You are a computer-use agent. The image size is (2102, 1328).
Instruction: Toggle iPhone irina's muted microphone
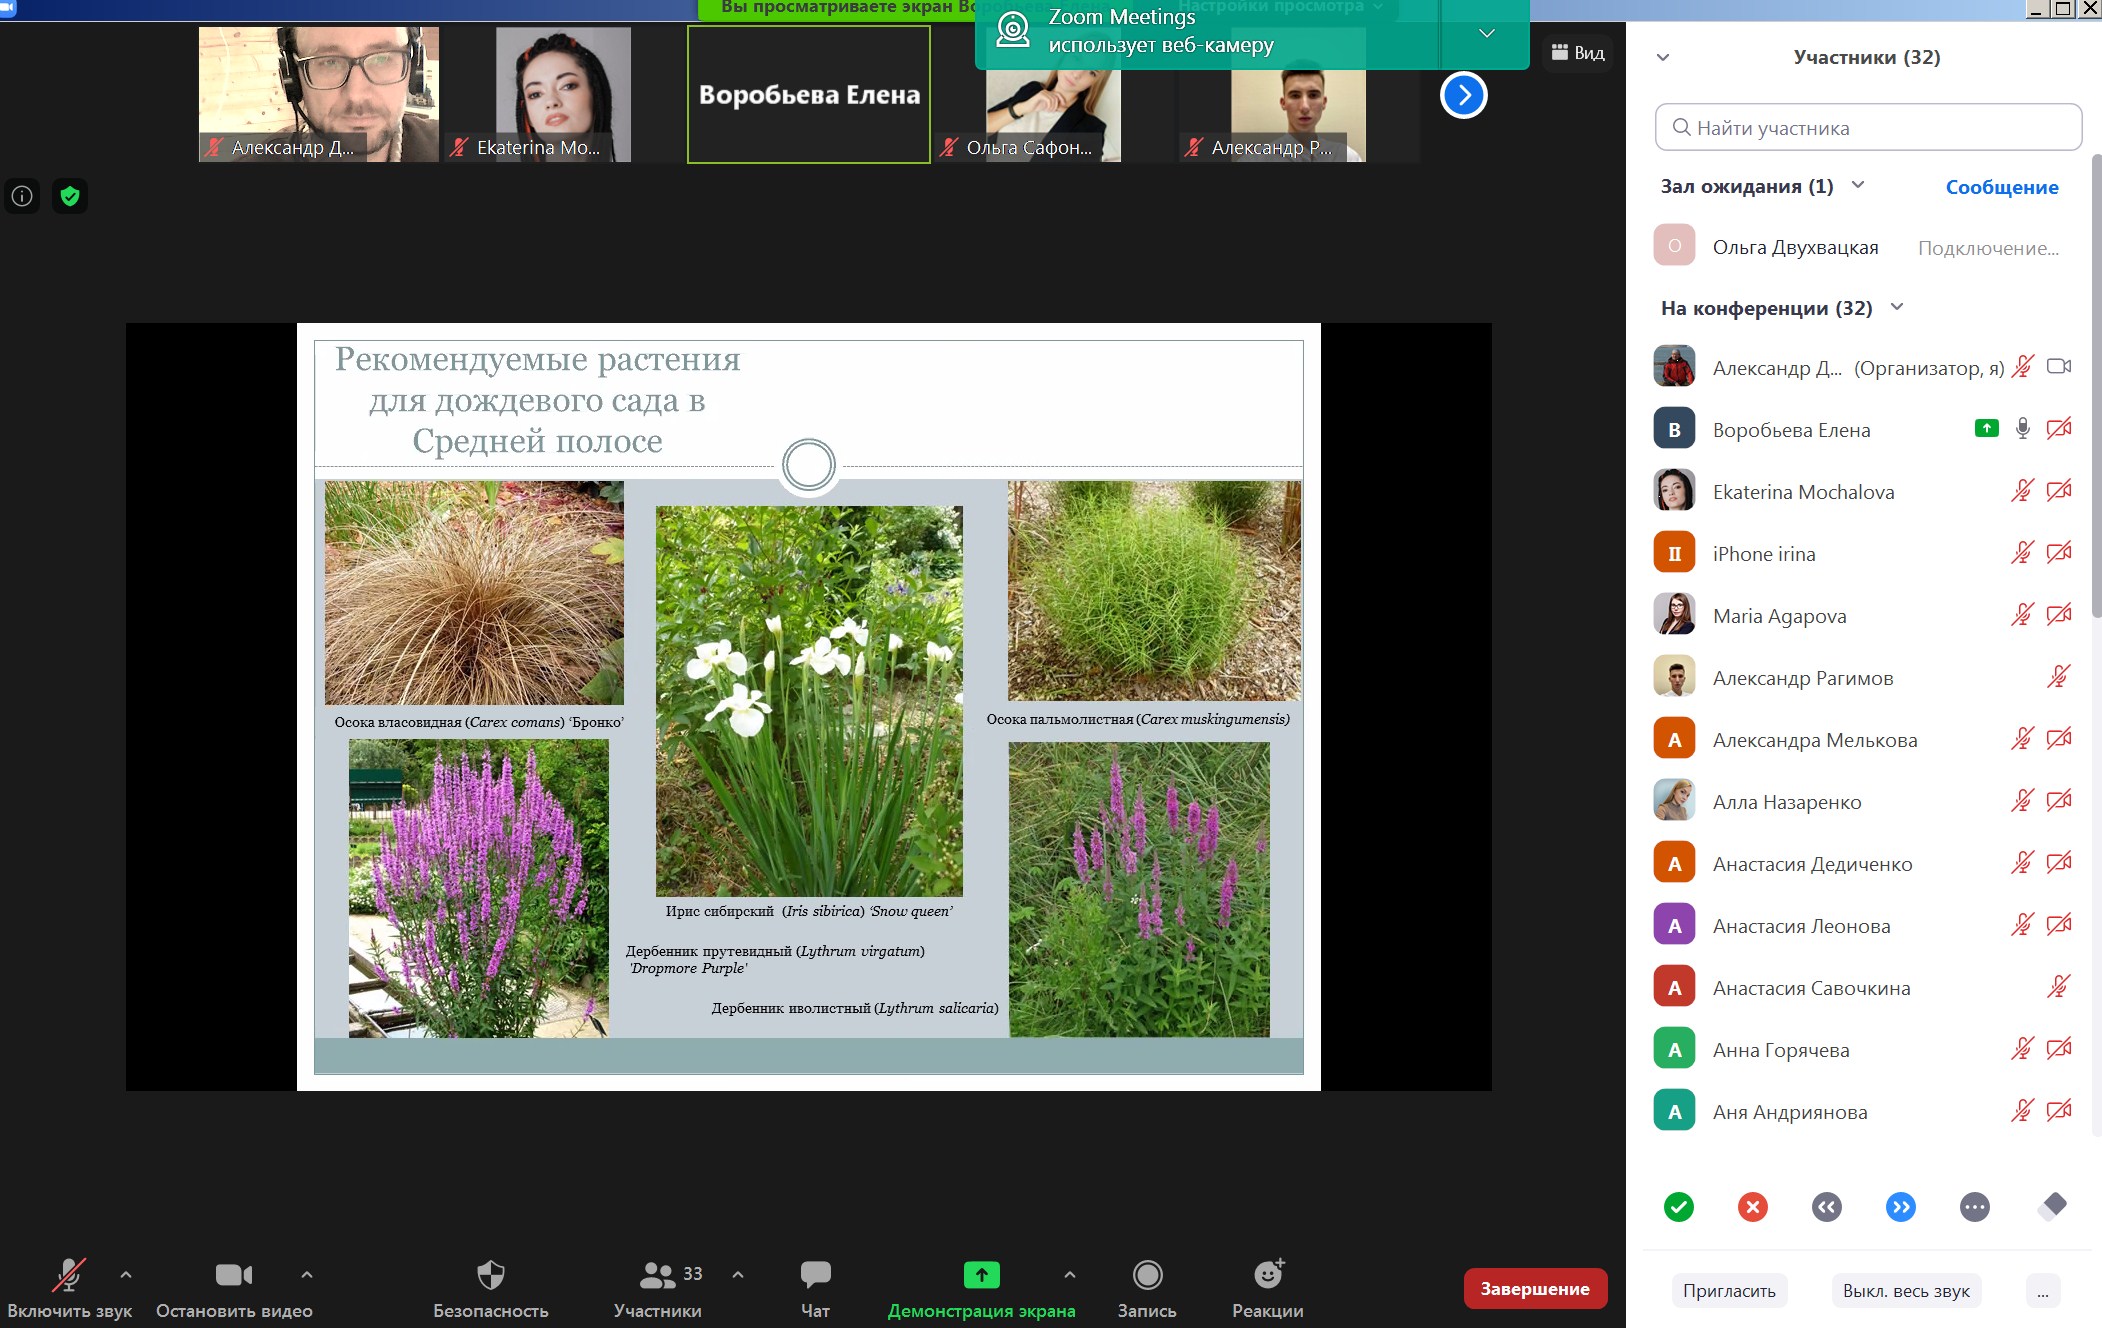coord(2023,553)
